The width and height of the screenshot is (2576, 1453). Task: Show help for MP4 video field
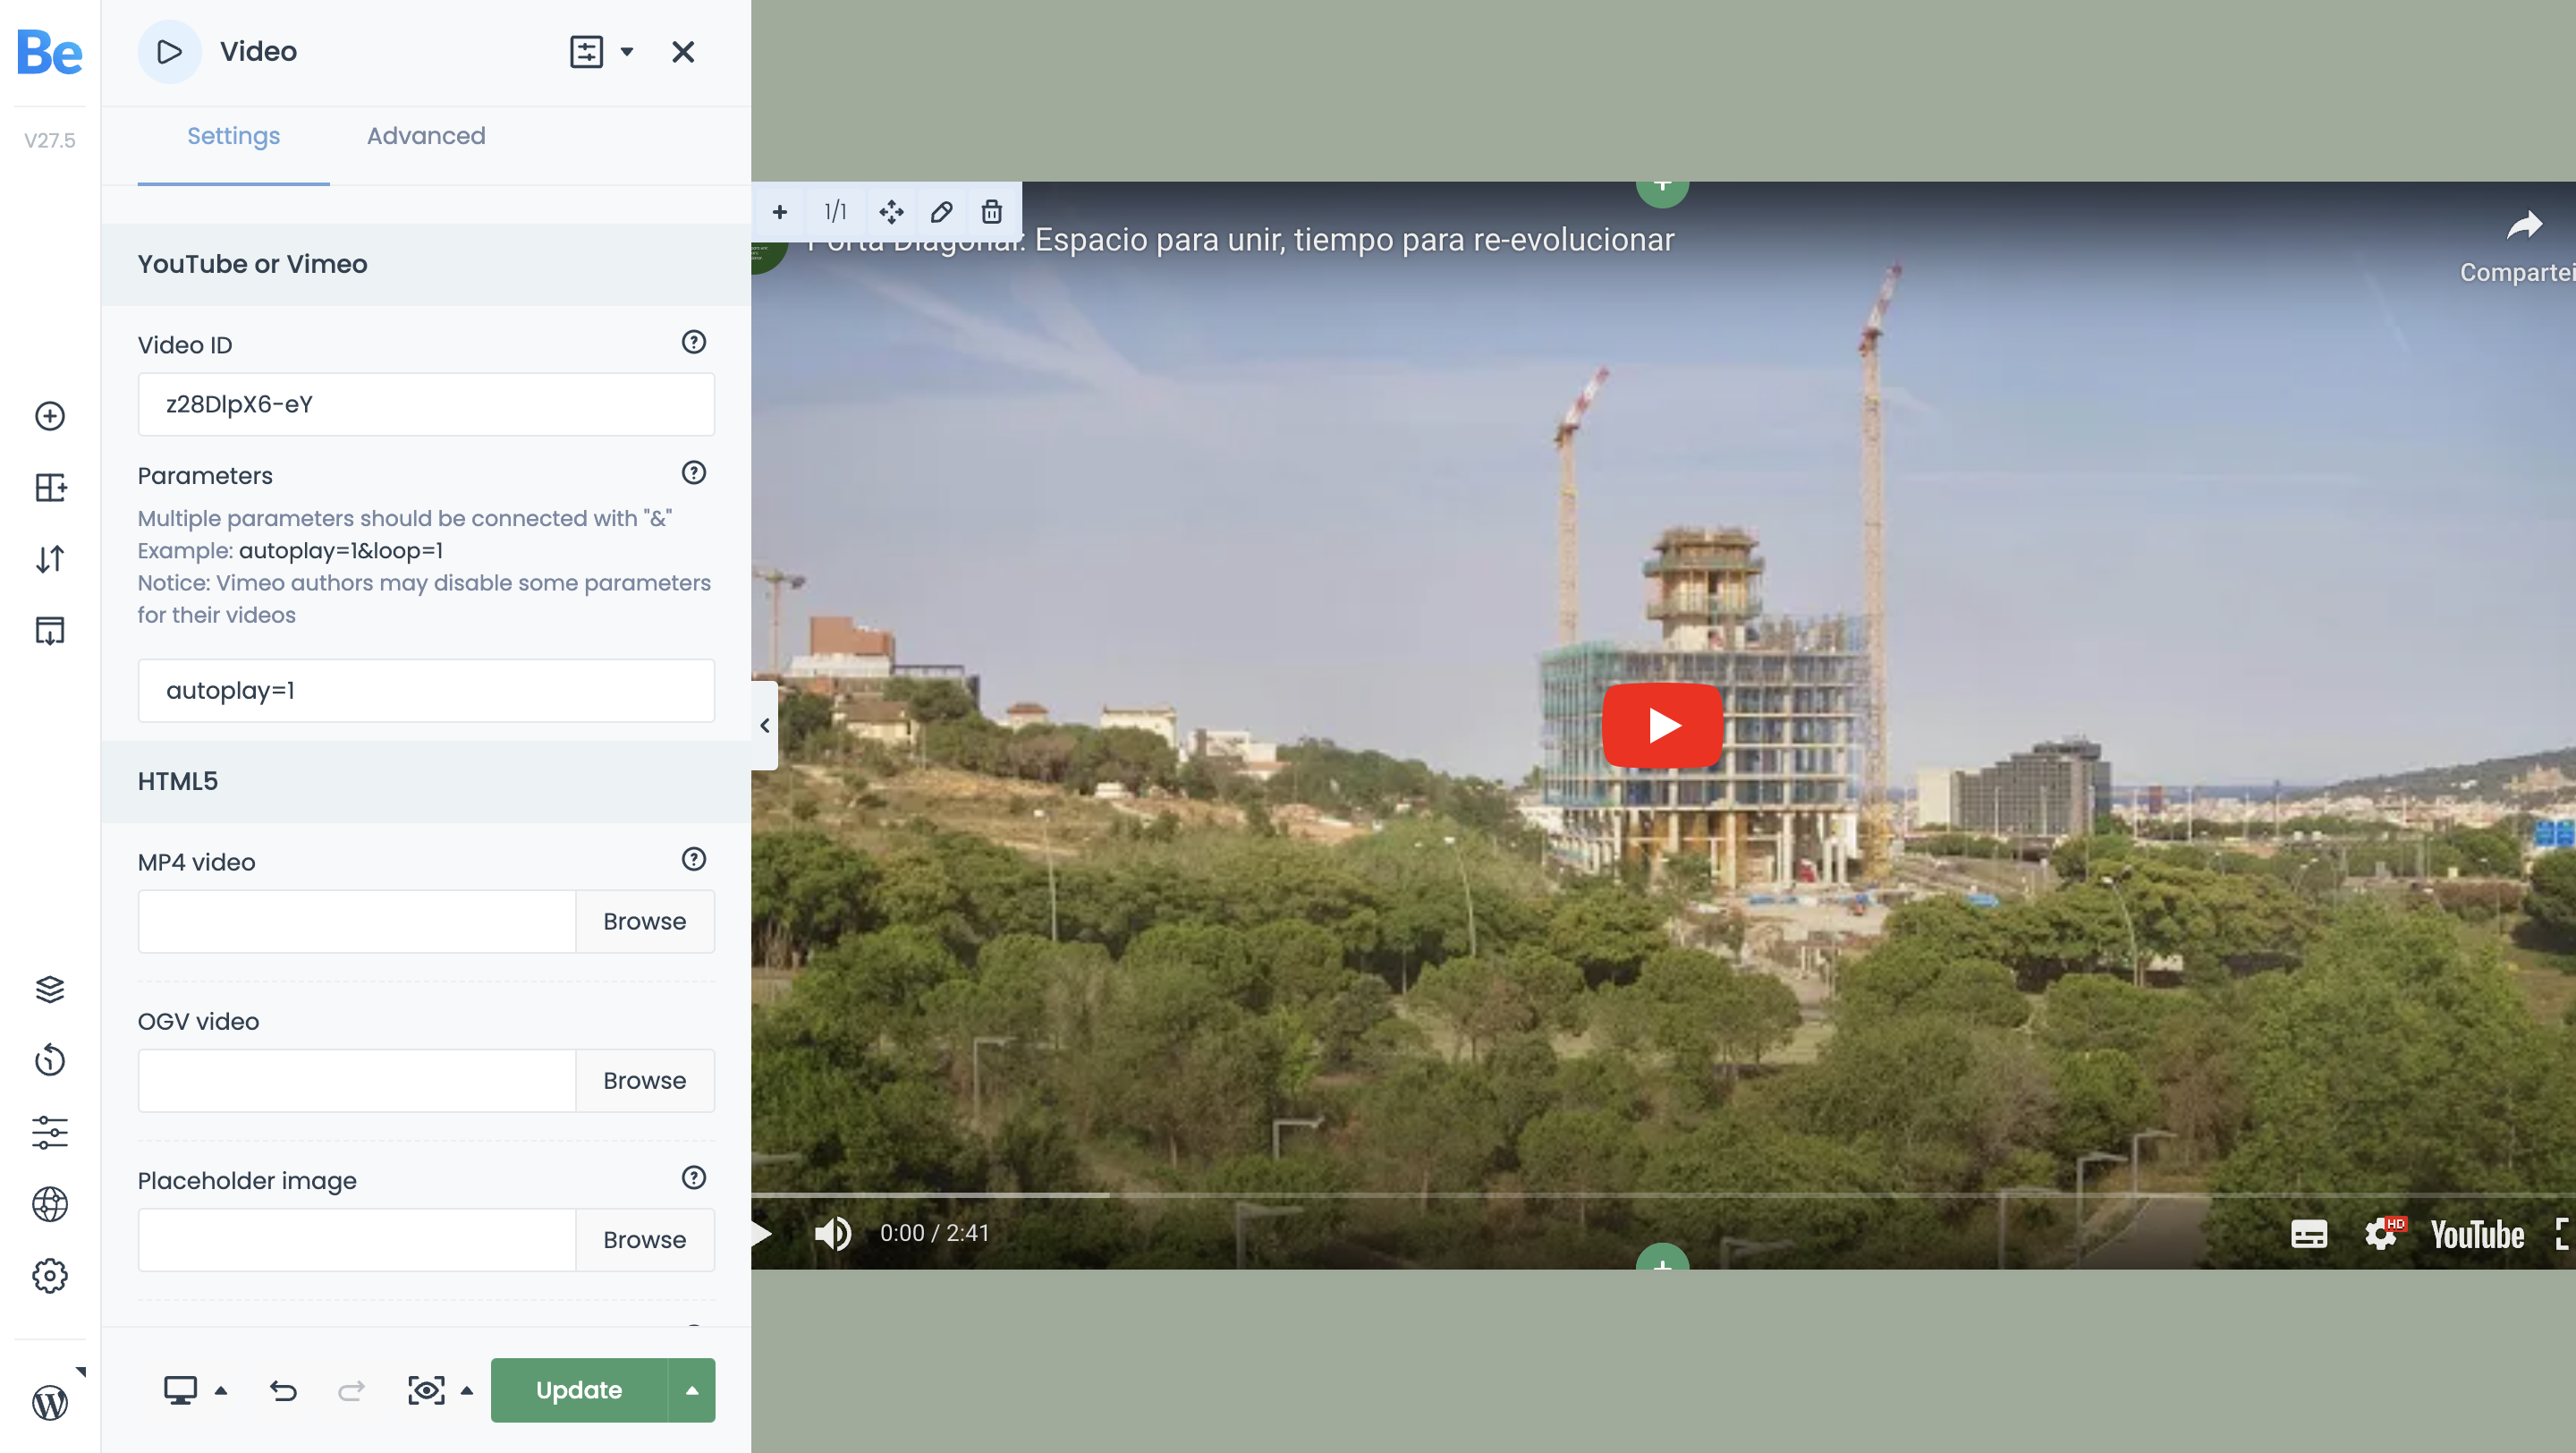[694, 859]
